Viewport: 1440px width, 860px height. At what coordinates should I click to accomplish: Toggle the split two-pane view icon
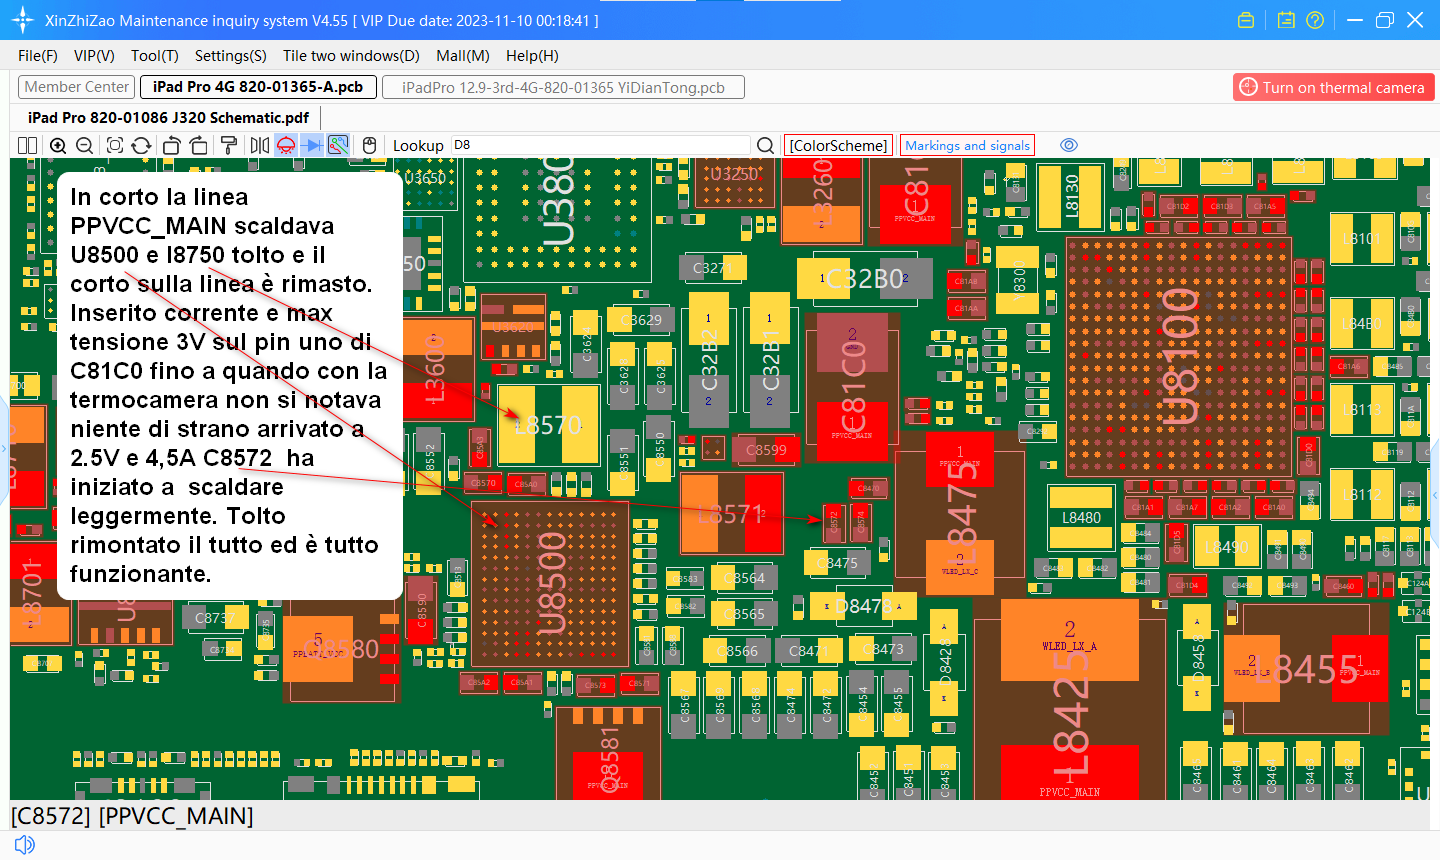click(27, 146)
